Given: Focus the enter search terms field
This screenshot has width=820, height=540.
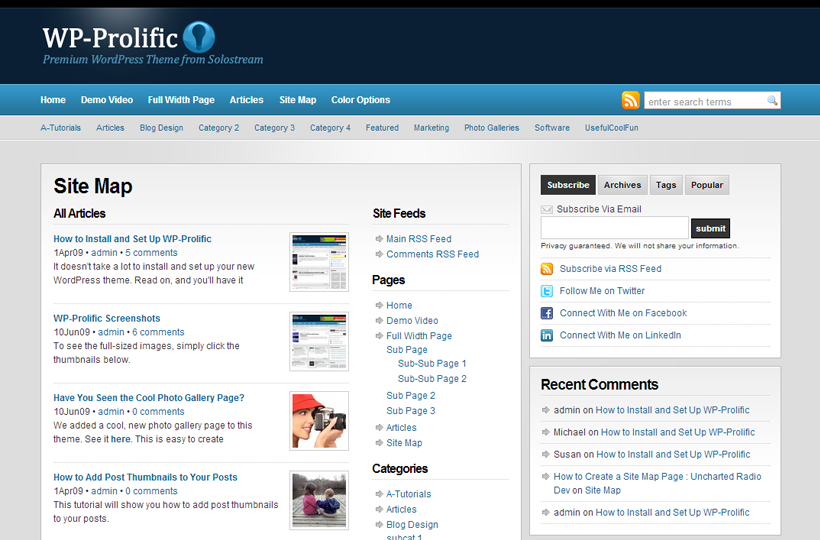Looking at the screenshot, I should [x=705, y=100].
